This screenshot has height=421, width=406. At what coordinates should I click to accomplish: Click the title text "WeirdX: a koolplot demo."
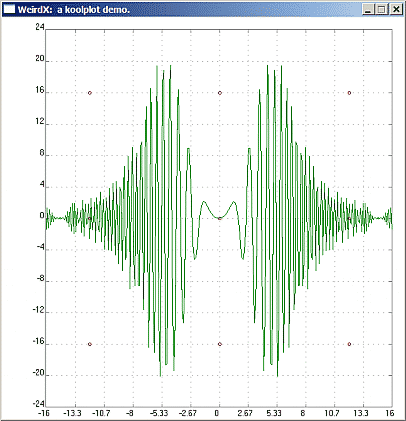pos(73,10)
